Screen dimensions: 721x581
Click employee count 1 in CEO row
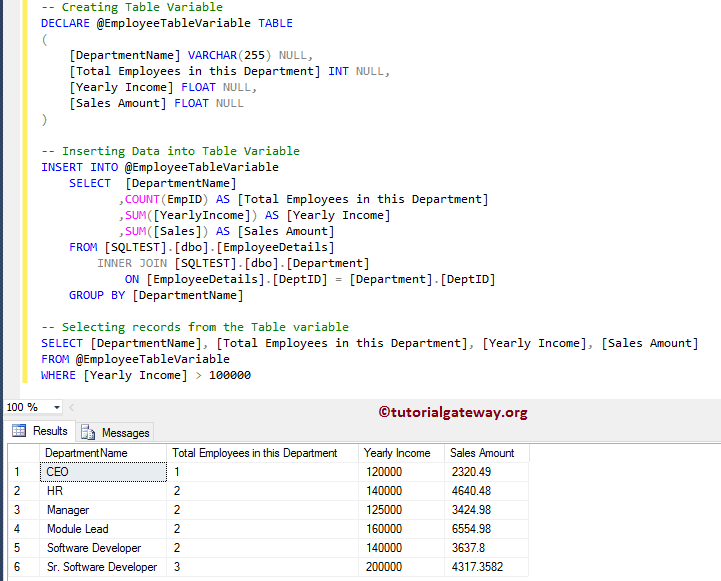262,472
